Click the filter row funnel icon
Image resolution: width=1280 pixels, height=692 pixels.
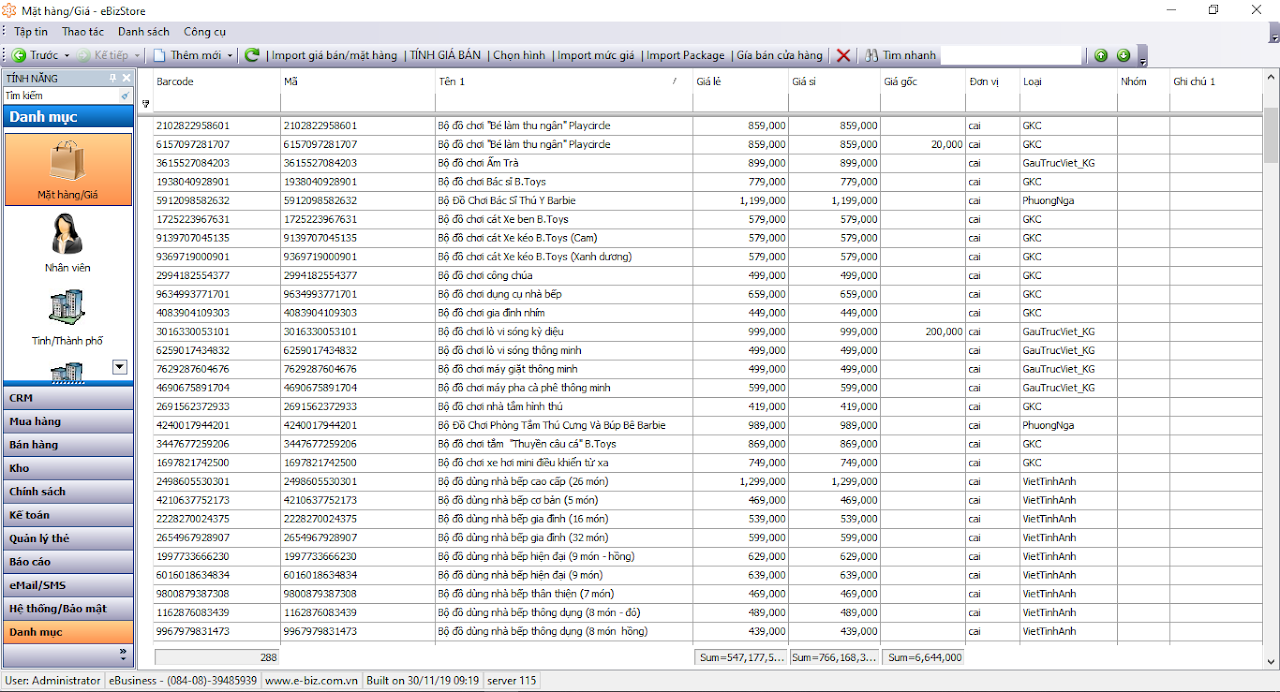146,103
